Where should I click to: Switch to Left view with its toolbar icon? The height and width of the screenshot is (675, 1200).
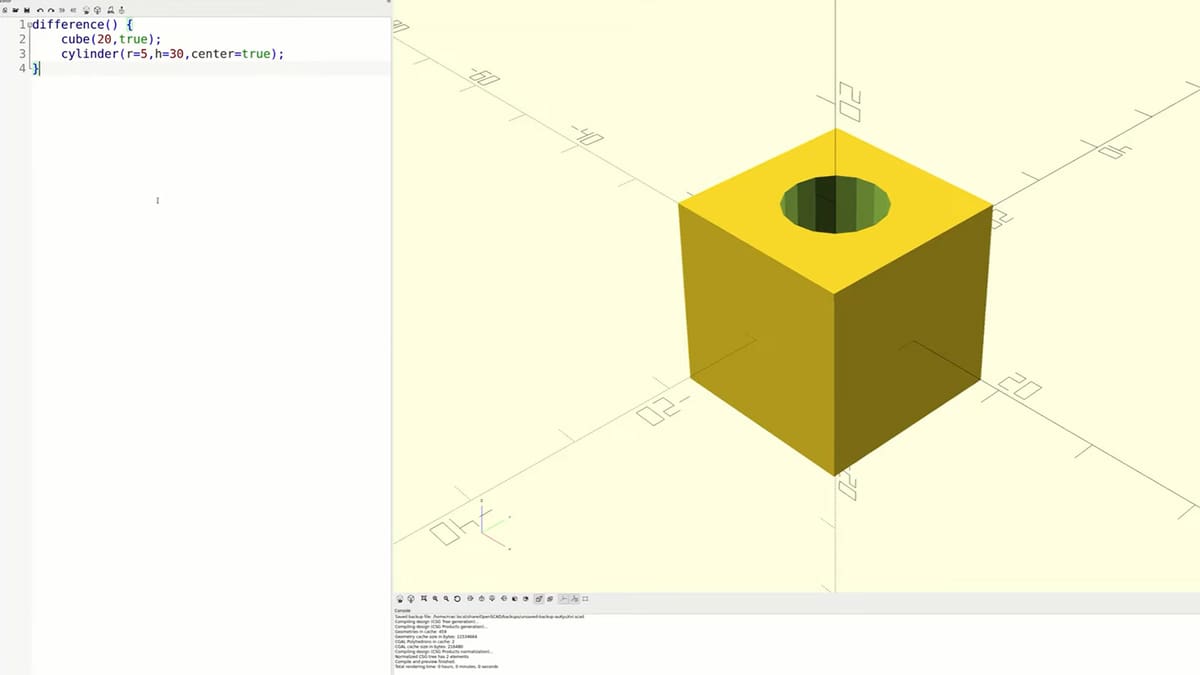(x=504, y=598)
